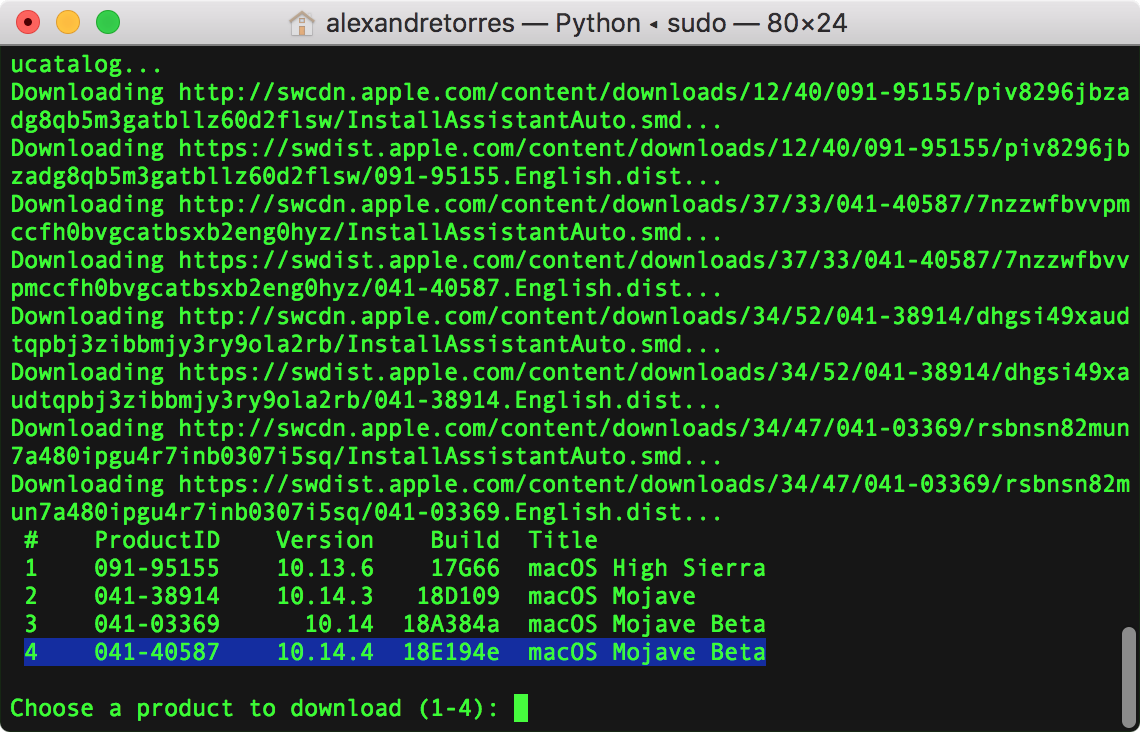The width and height of the screenshot is (1140, 732).
Task: Click macOS Mojave Beta title in row 3
Action: coord(646,624)
